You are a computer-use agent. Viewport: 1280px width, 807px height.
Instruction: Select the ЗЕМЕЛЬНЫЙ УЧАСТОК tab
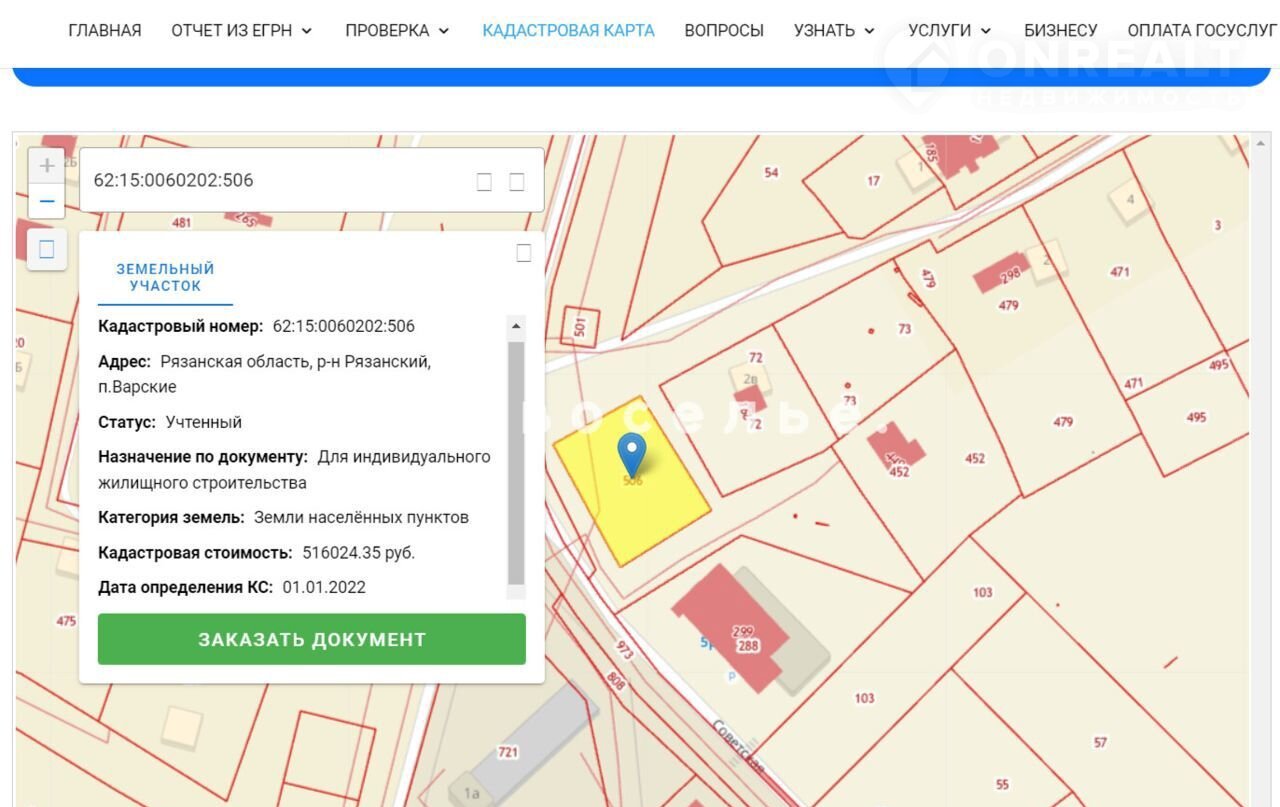pyautogui.click(x=165, y=278)
